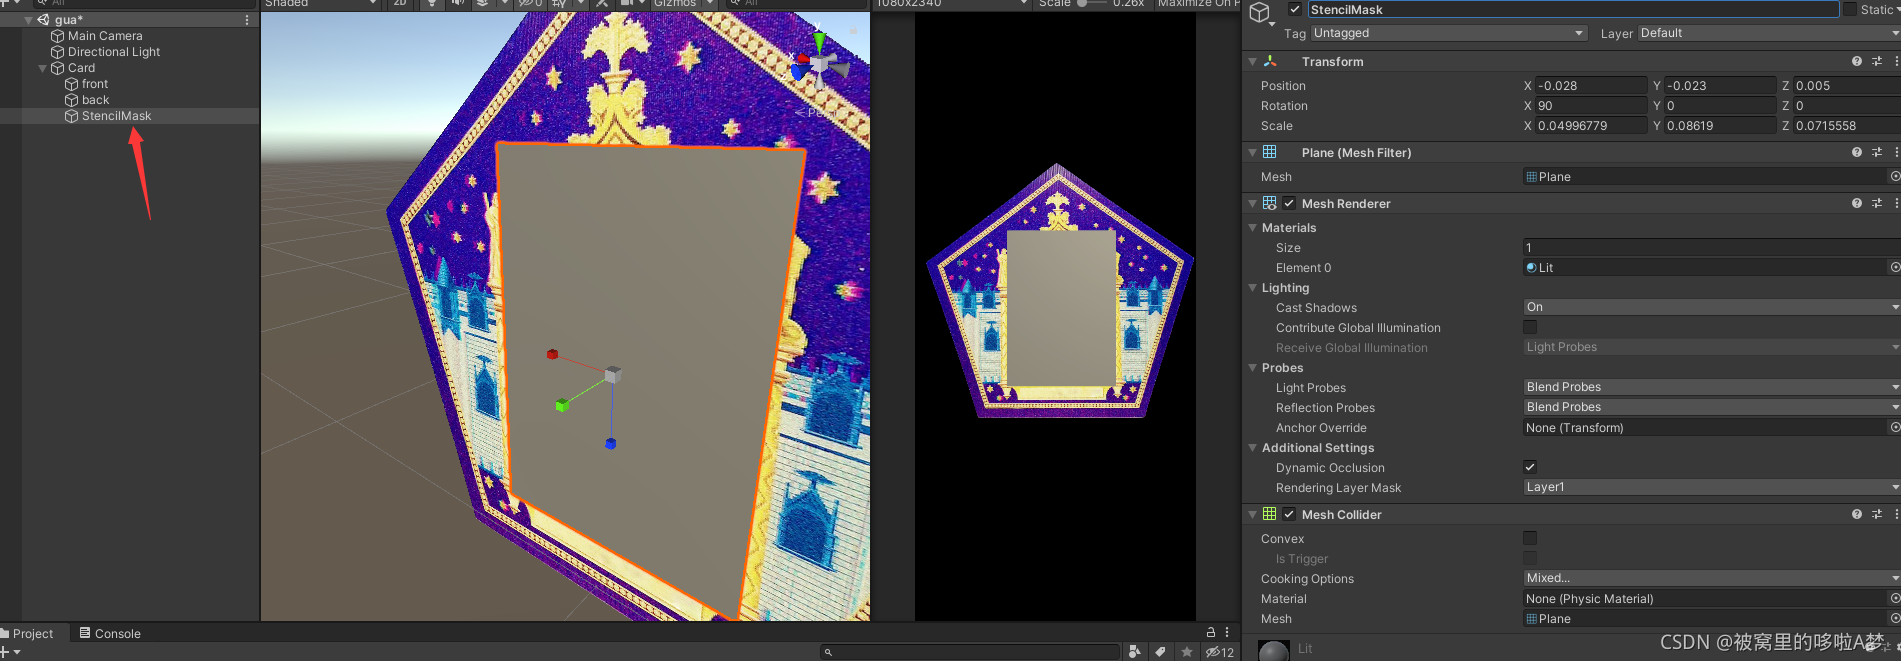Click the Project panel search box
Viewport: 1901px width, 661px height.
coord(970,652)
